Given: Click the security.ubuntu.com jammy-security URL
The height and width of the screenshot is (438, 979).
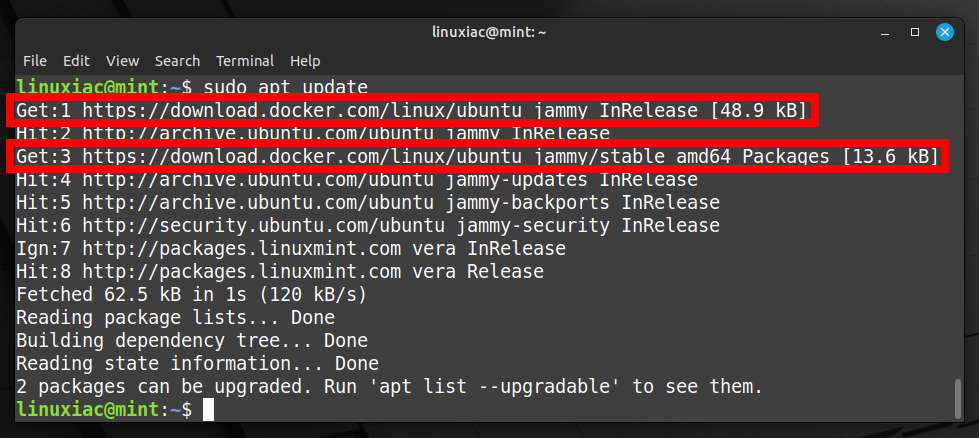Looking at the screenshot, I should click(x=263, y=225).
